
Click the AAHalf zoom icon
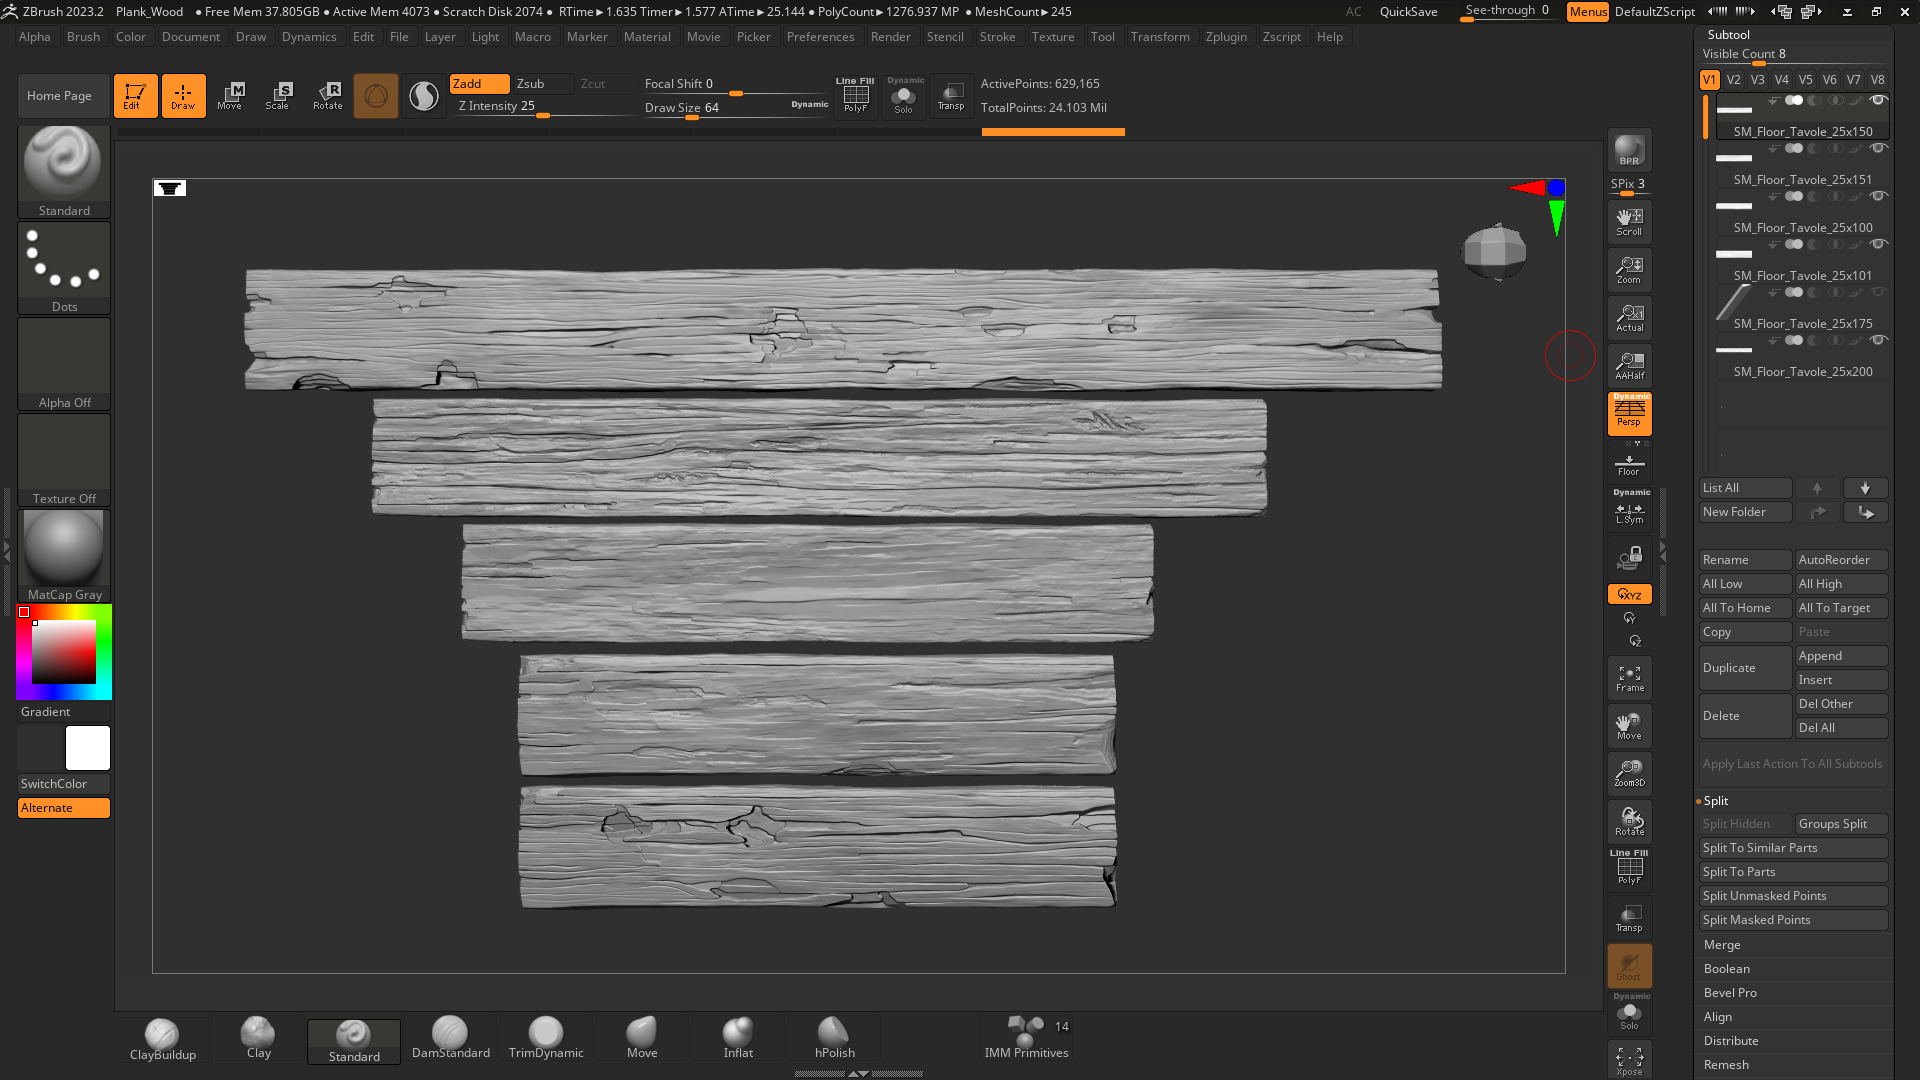1629,366
